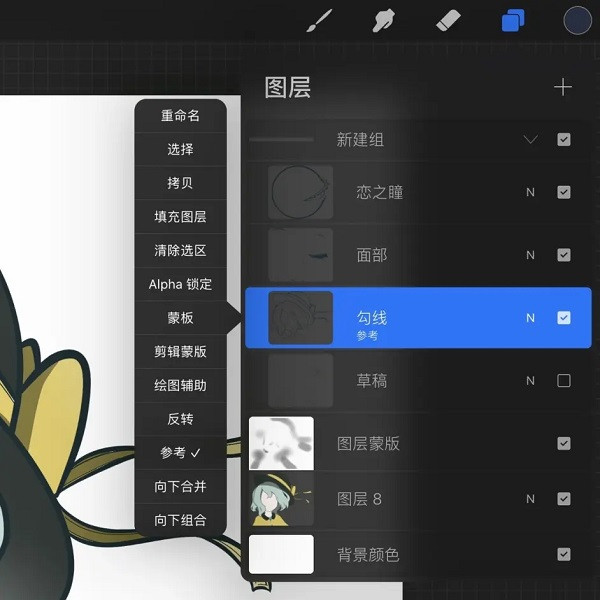Toggle visibility of 图层蒙版 layer
This screenshot has height=600, width=600.
point(564,443)
